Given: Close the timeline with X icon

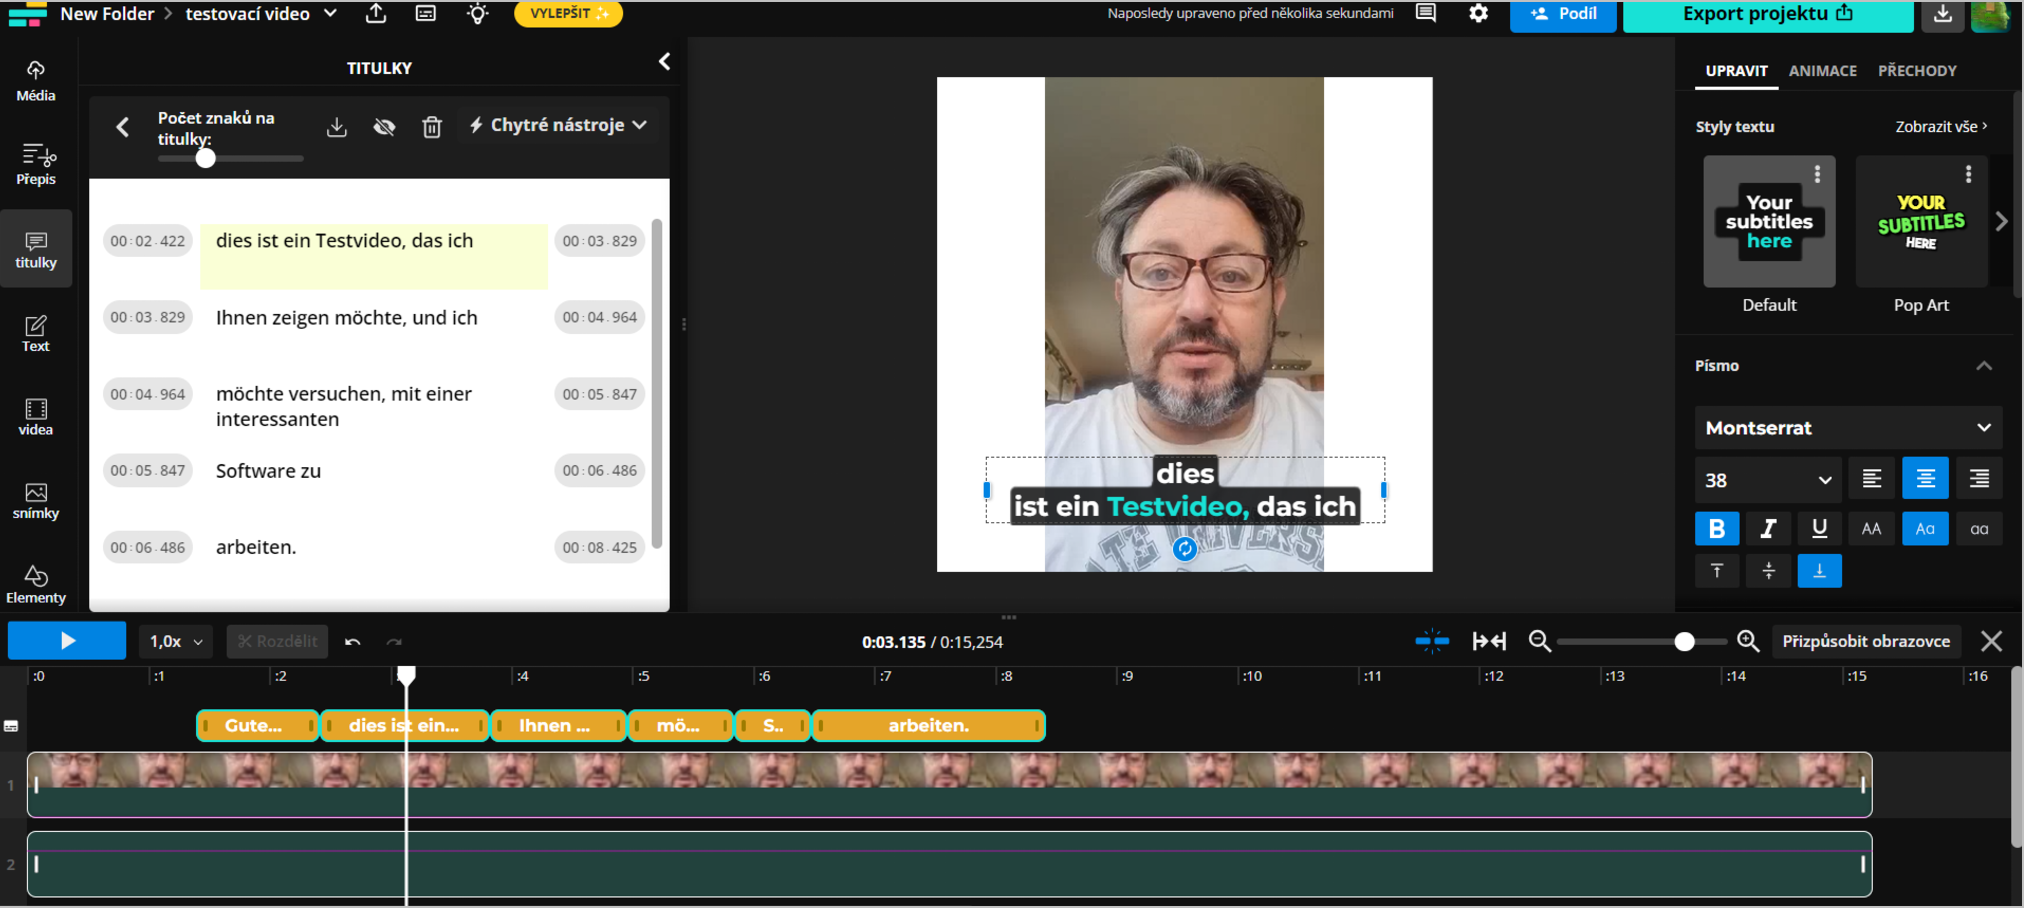Looking at the screenshot, I should [1991, 641].
